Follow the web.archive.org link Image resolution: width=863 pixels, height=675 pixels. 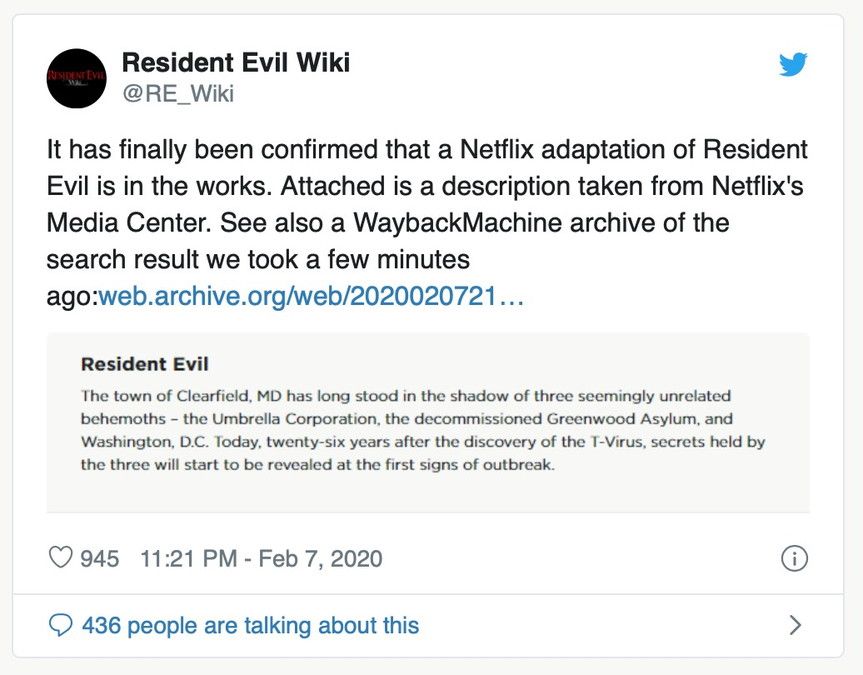coord(310,296)
